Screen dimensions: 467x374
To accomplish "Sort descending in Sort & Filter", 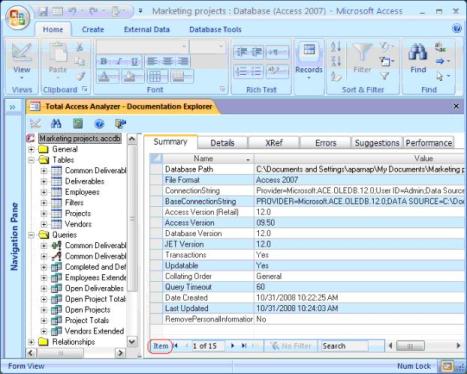I will point(336,61).
